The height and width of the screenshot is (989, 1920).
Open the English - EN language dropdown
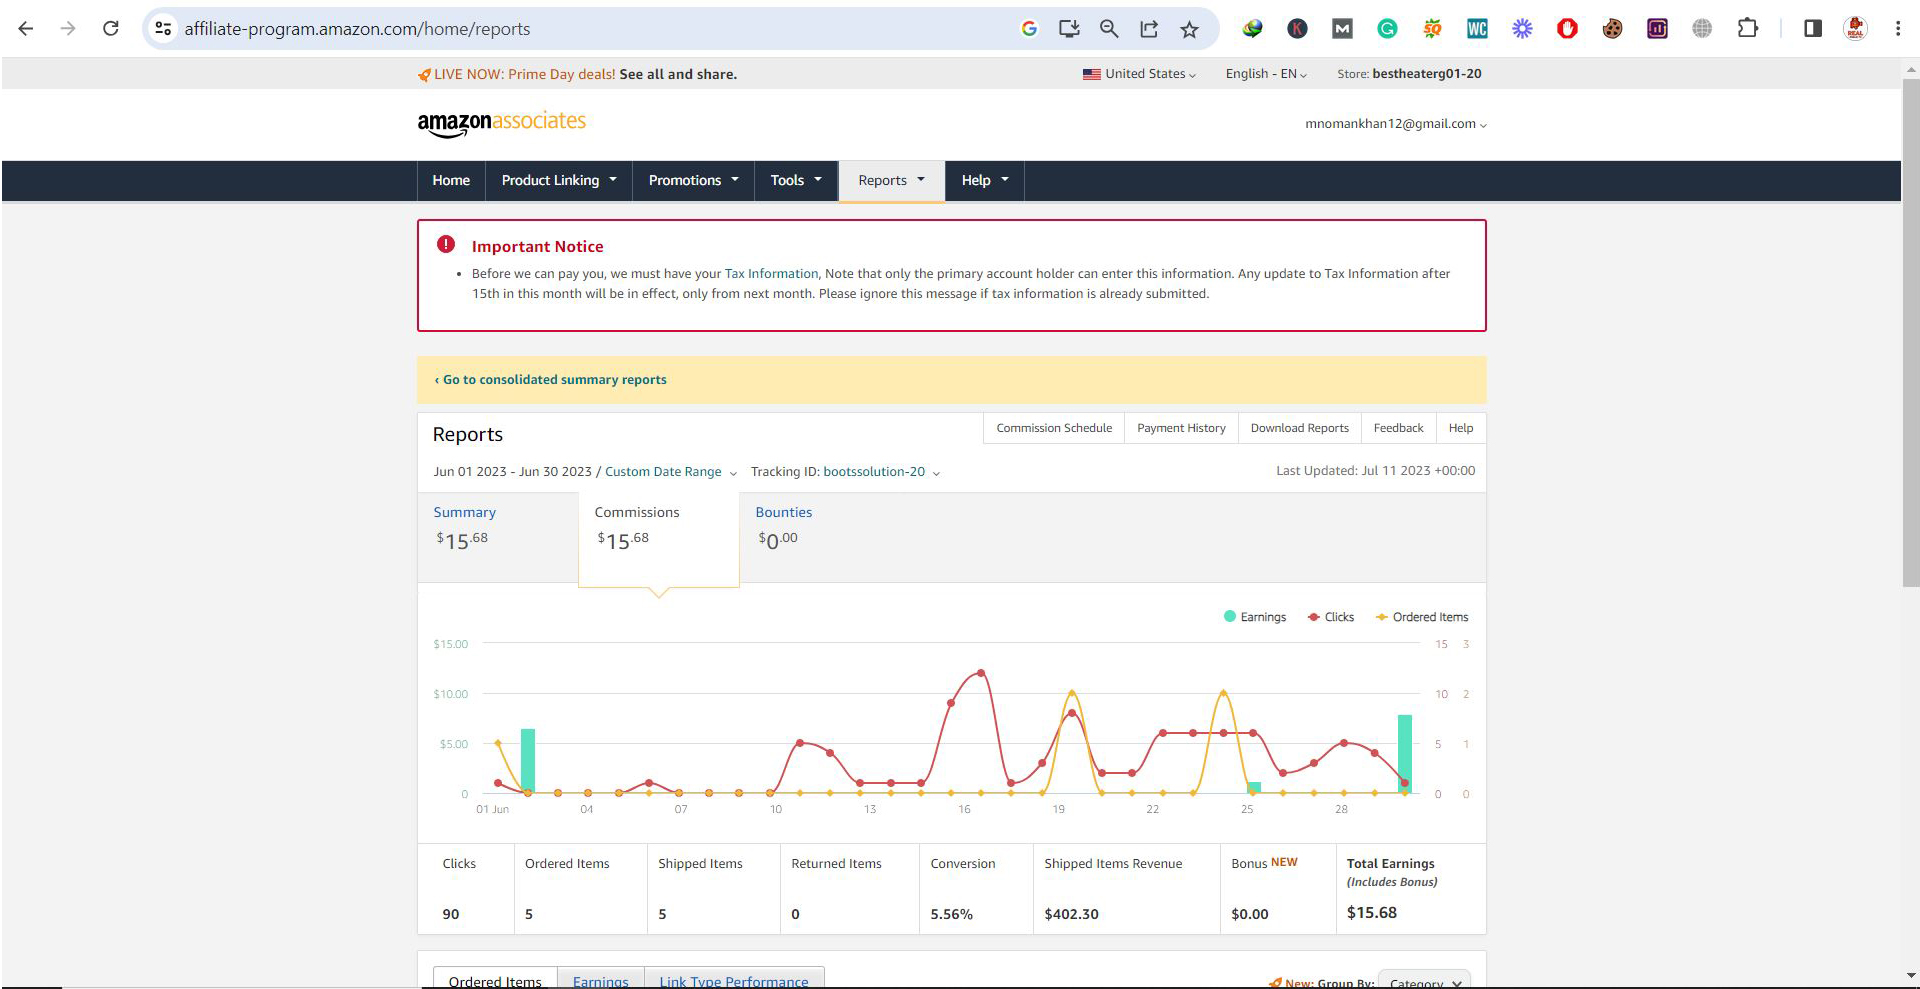pyautogui.click(x=1266, y=74)
